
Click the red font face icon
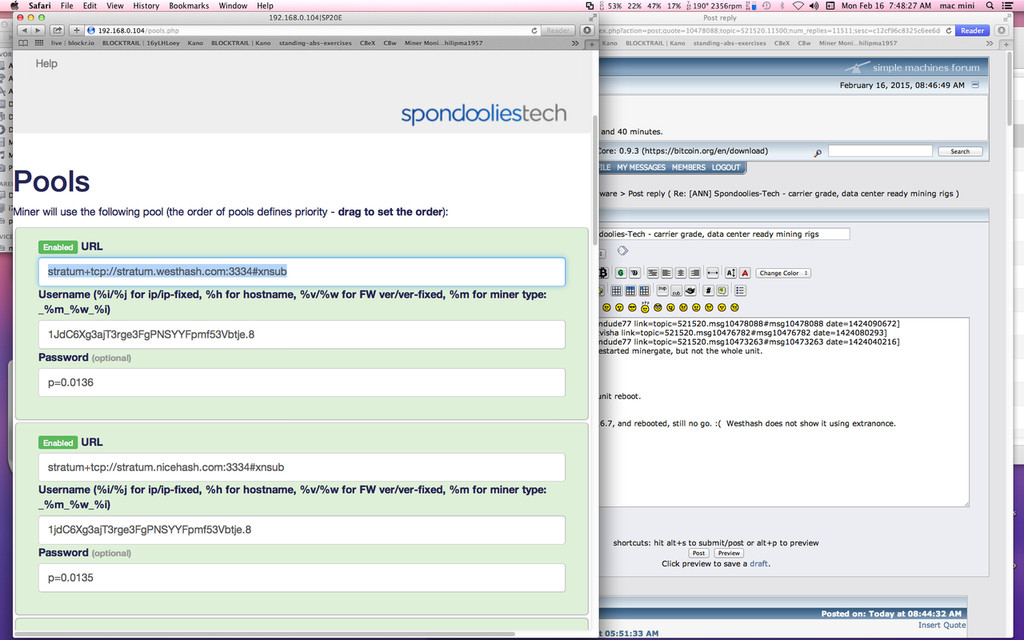744,273
